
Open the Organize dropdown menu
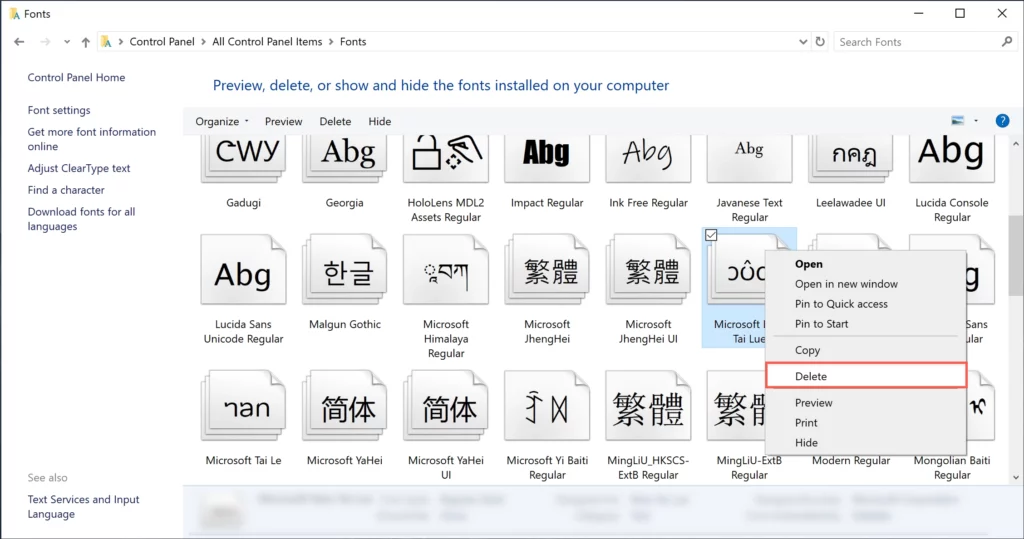click(x=222, y=122)
